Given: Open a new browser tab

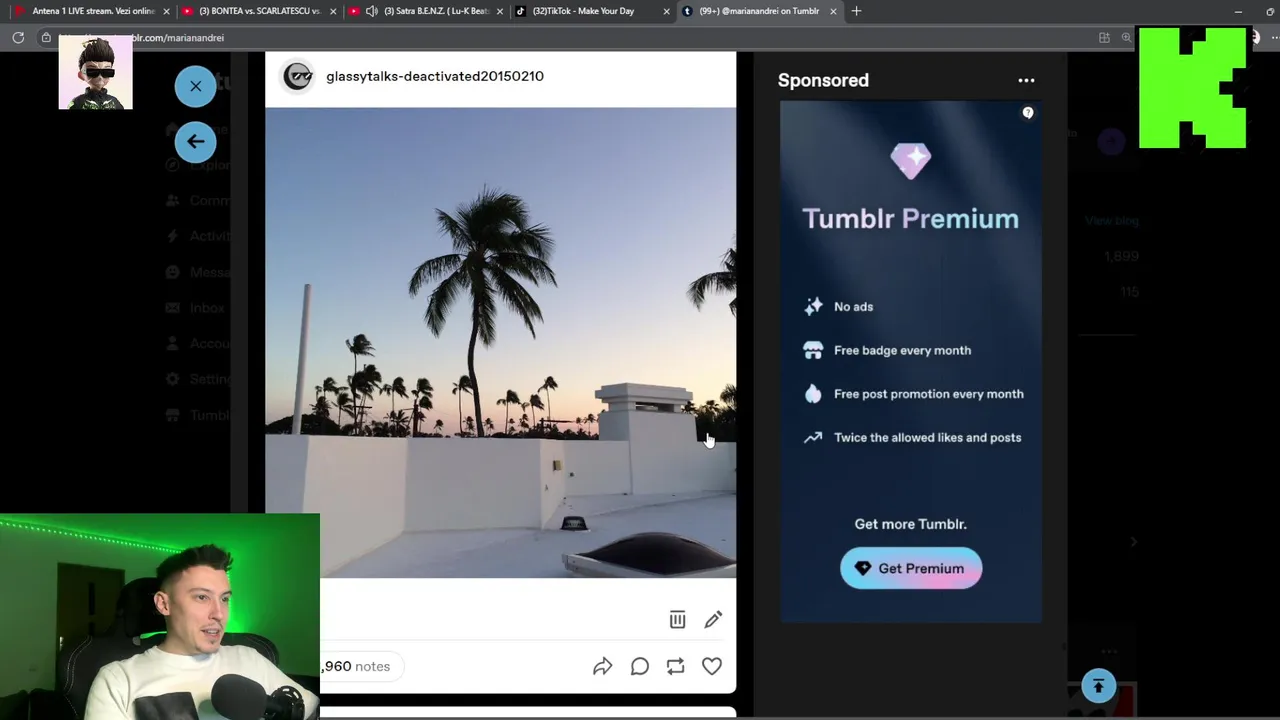Looking at the screenshot, I should (856, 11).
